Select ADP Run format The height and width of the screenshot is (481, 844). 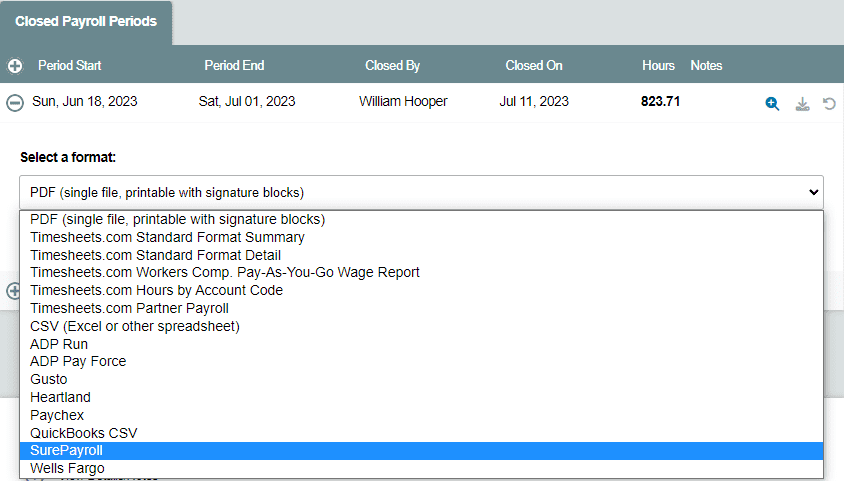421,344
